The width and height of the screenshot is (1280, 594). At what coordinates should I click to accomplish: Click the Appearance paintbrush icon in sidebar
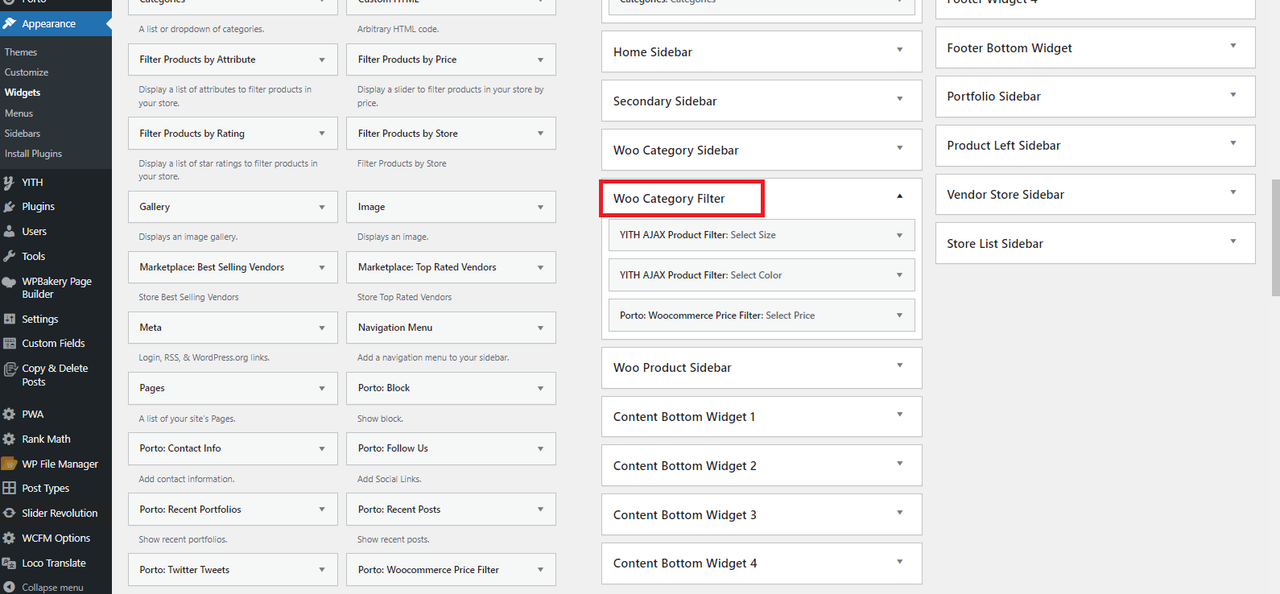[x=10, y=24]
